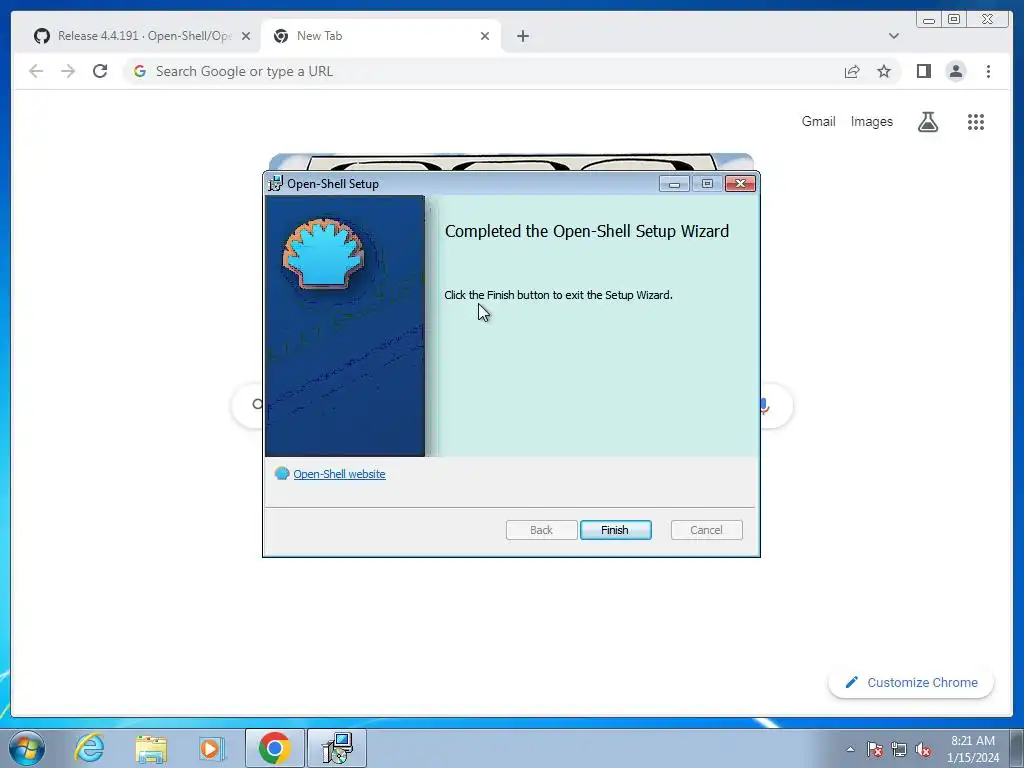
Task: Click the globe icon beside Open-Shell website
Action: click(x=281, y=473)
